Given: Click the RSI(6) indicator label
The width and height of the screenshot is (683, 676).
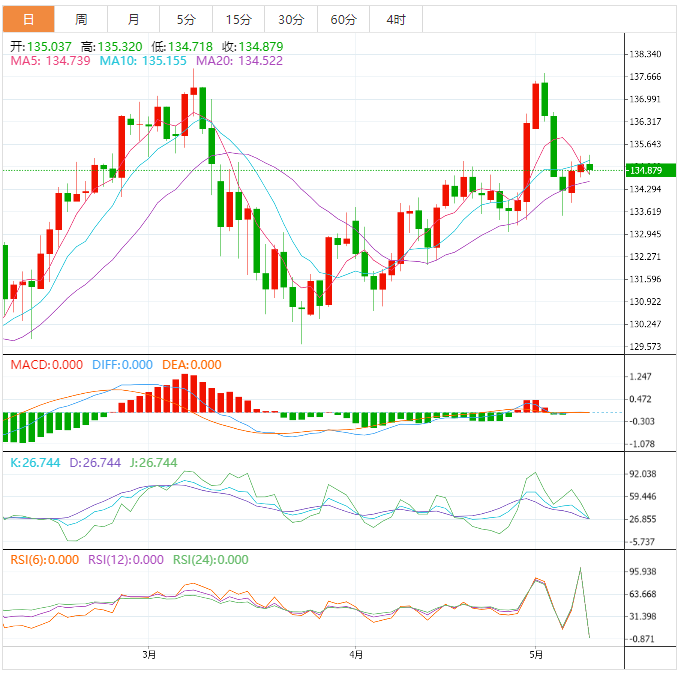Looking at the screenshot, I should (x=44, y=560).
